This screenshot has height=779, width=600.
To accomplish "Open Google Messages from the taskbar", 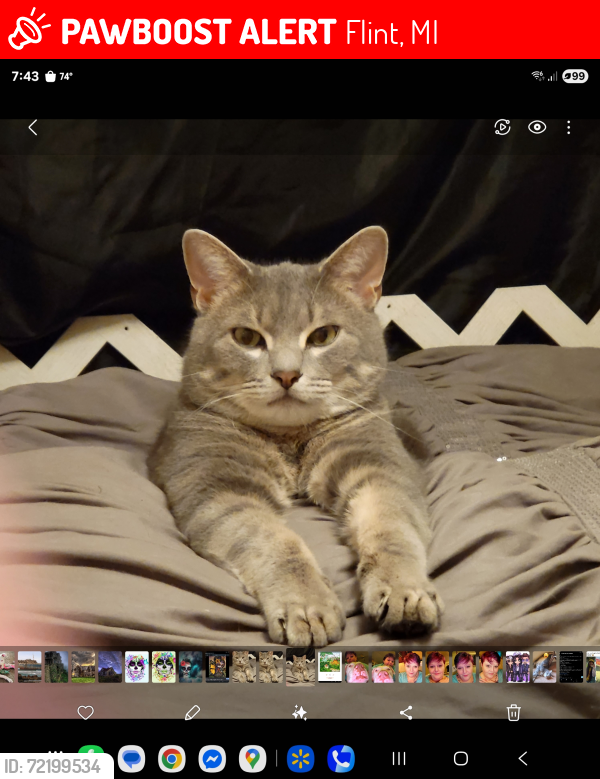I will [131, 759].
